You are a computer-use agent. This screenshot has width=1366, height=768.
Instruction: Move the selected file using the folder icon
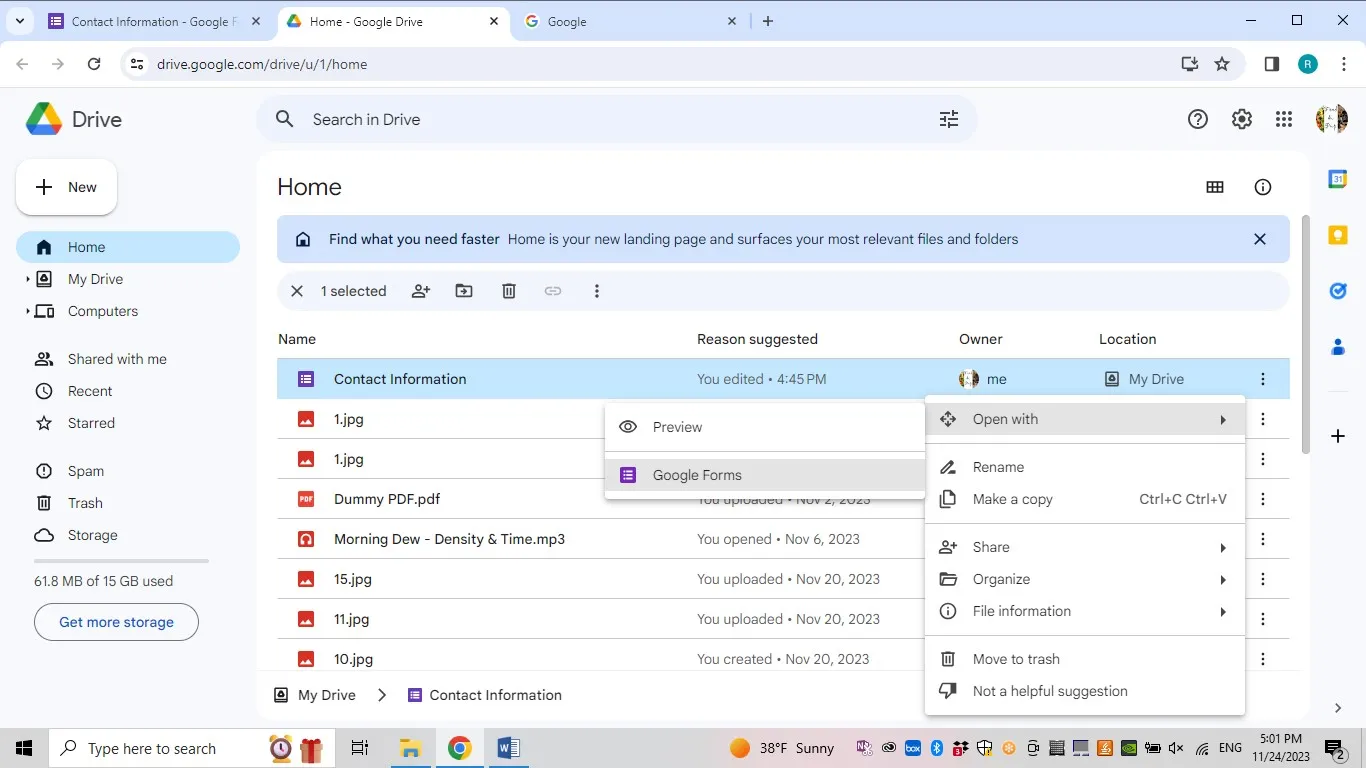coord(463,291)
